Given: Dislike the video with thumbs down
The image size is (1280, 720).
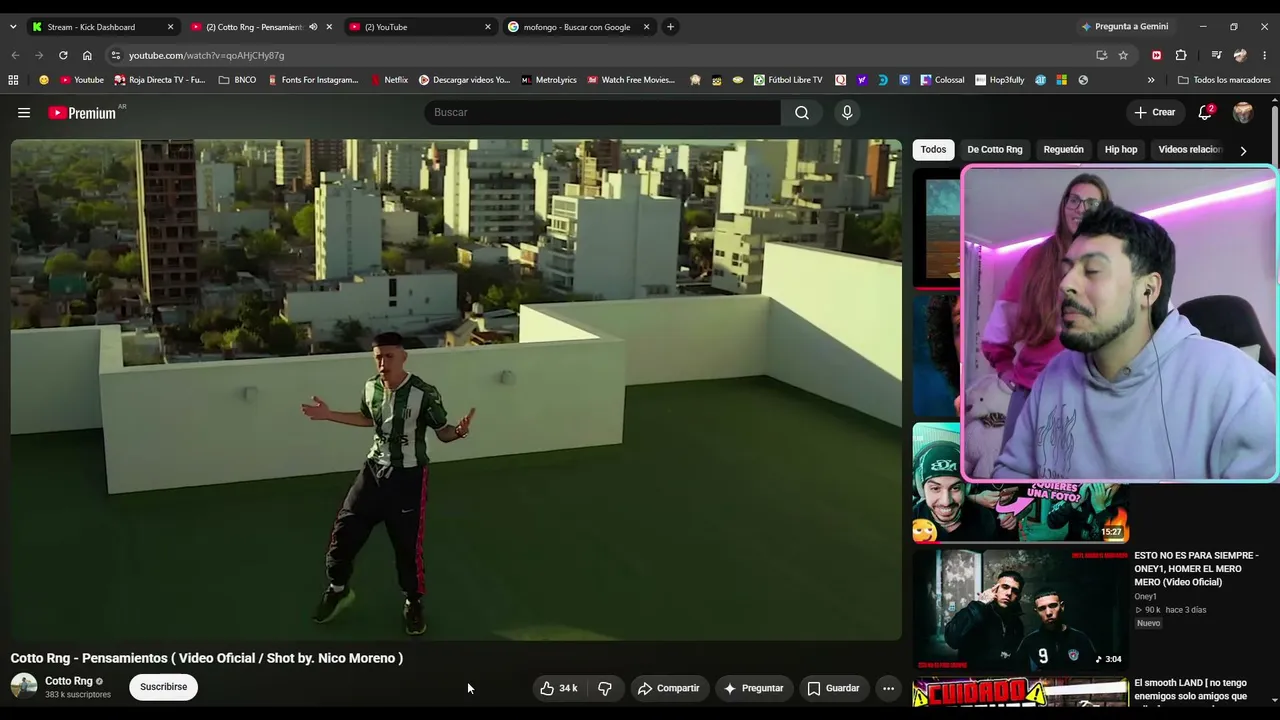Looking at the screenshot, I should click(605, 688).
